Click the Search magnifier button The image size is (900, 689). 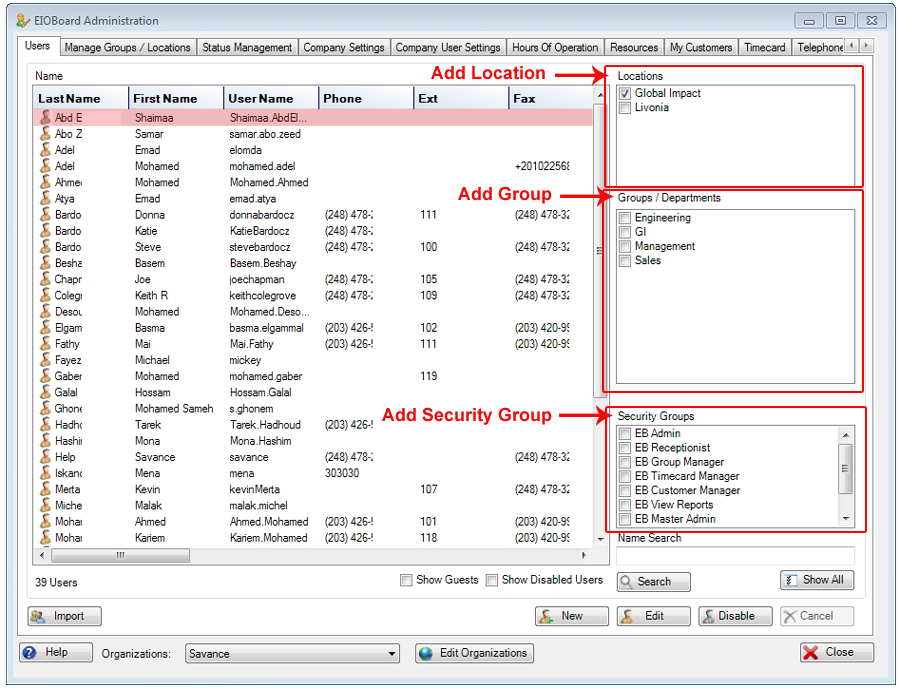pos(627,581)
